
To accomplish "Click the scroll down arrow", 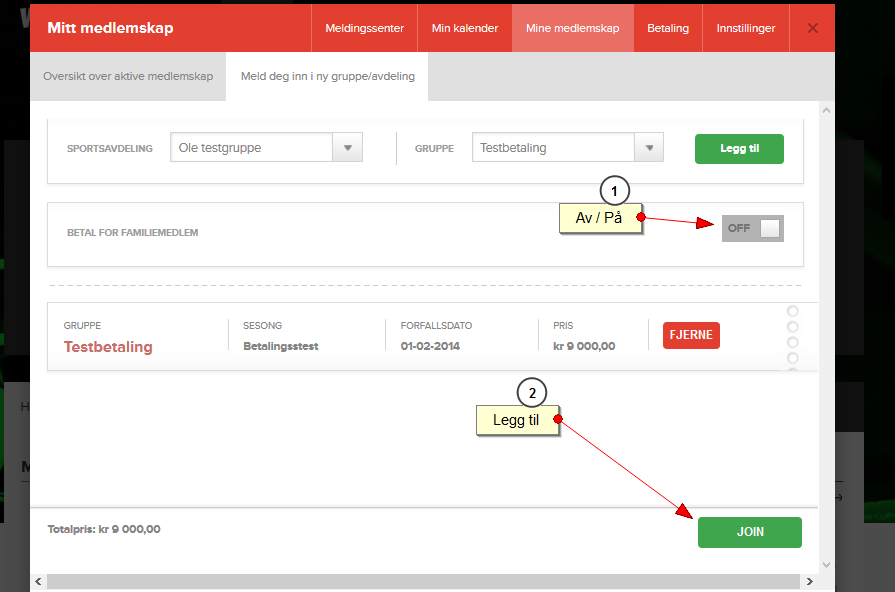I will pyautogui.click(x=826, y=565).
